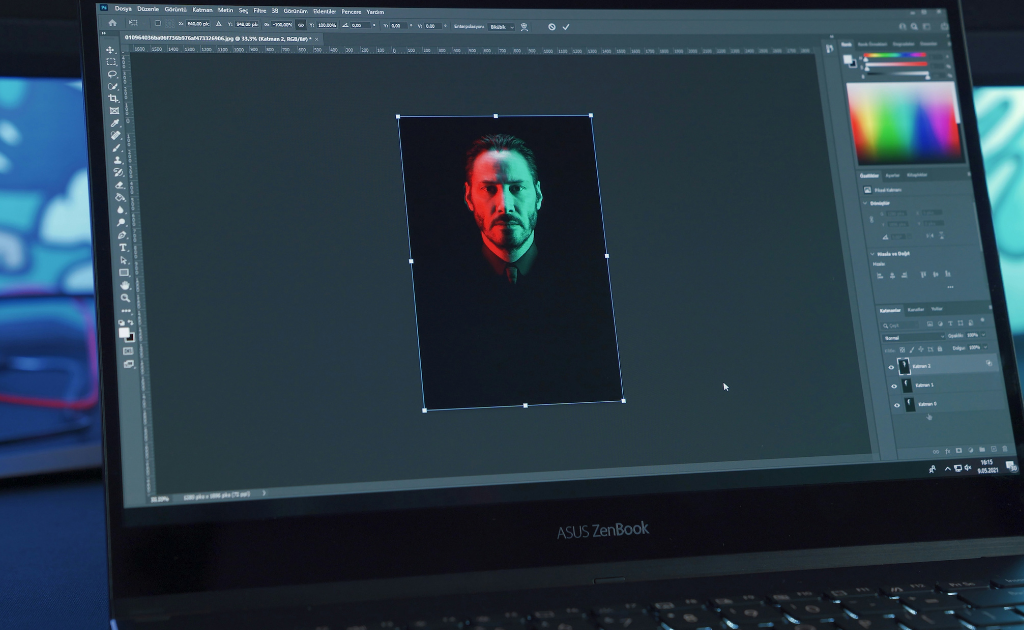Show more align options (three dots)
Viewport: 1024px width, 630px height.
pyautogui.click(x=950, y=287)
